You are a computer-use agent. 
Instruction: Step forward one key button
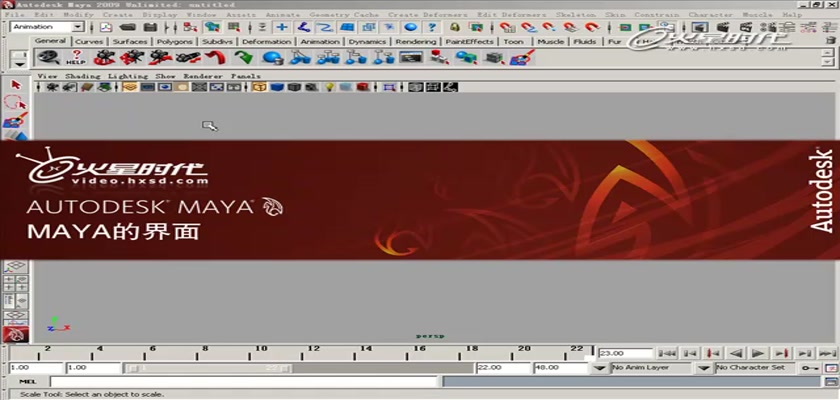click(x=782, y=353)
